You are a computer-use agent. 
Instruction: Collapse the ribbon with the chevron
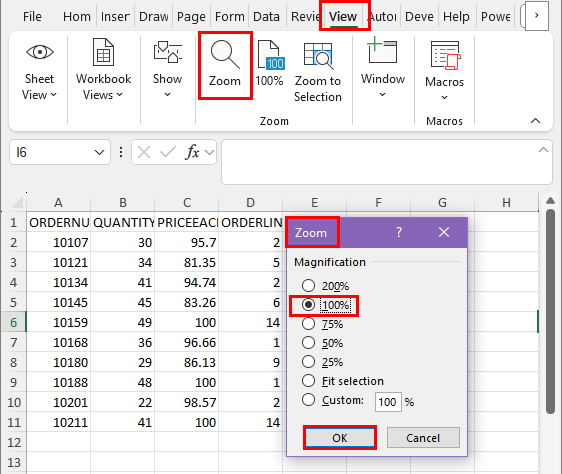click(535, 121)
